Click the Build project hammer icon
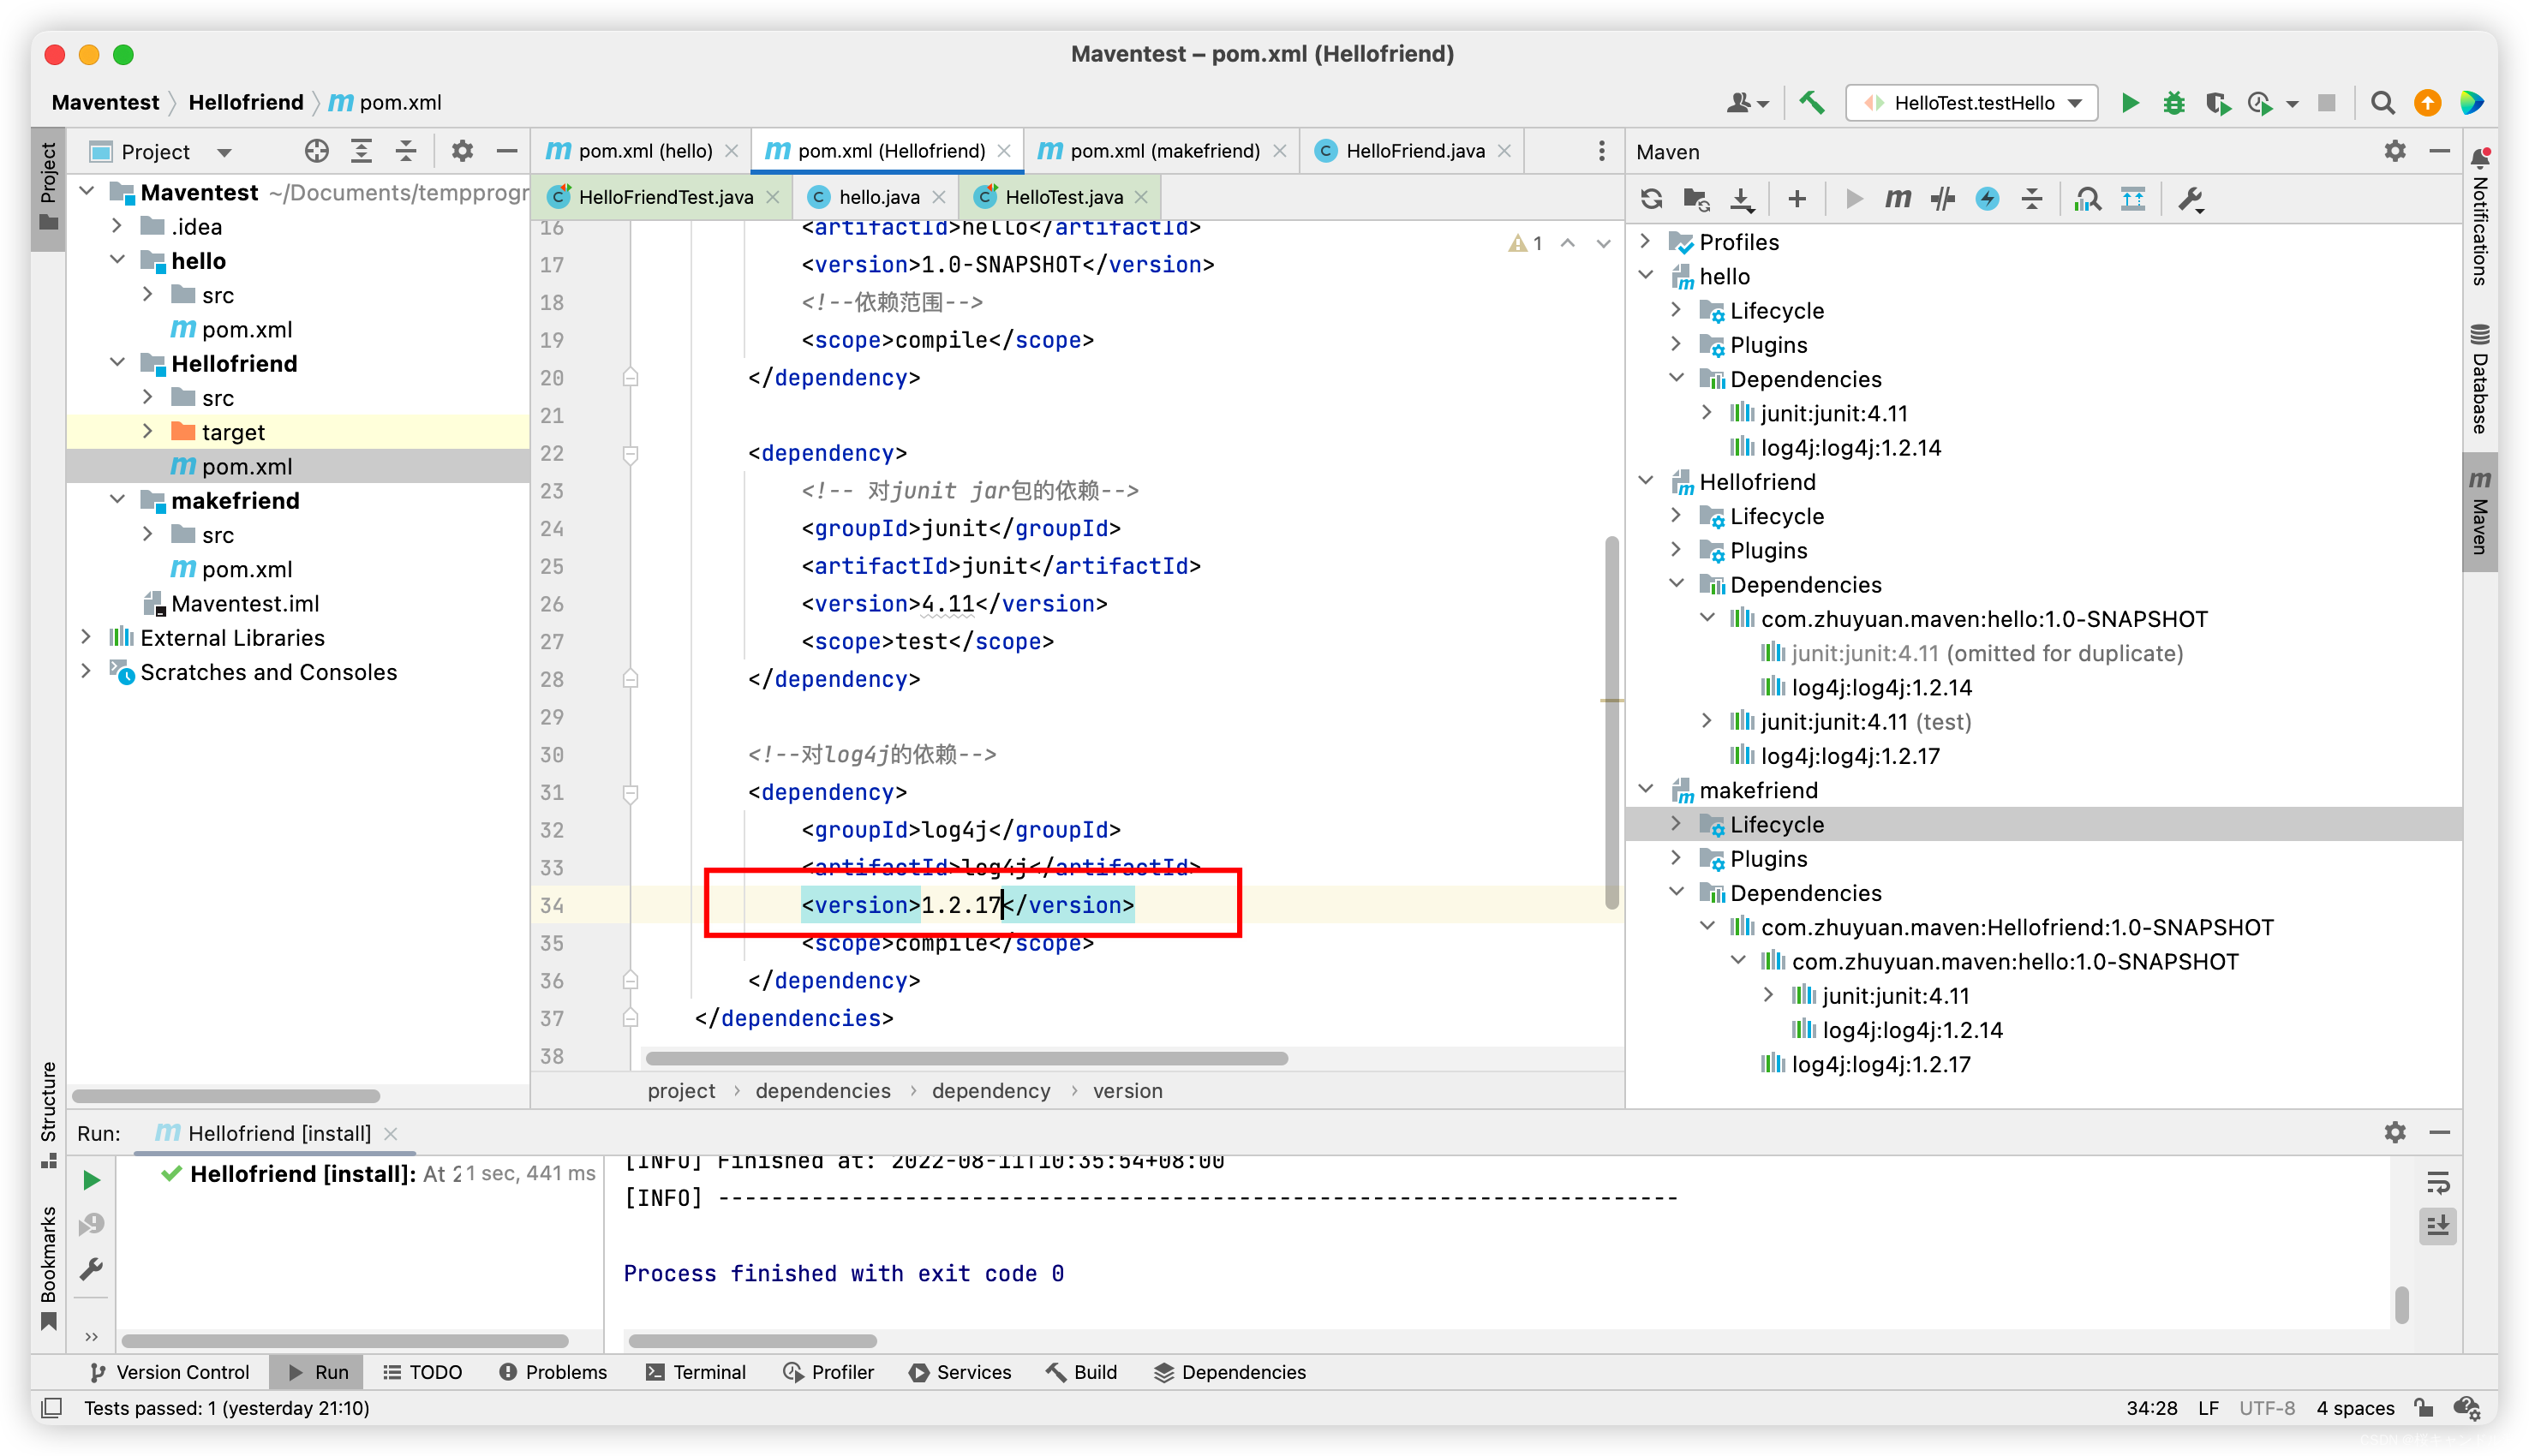This screenshot has height=1456, width=2529. [x=1811, y=103]
